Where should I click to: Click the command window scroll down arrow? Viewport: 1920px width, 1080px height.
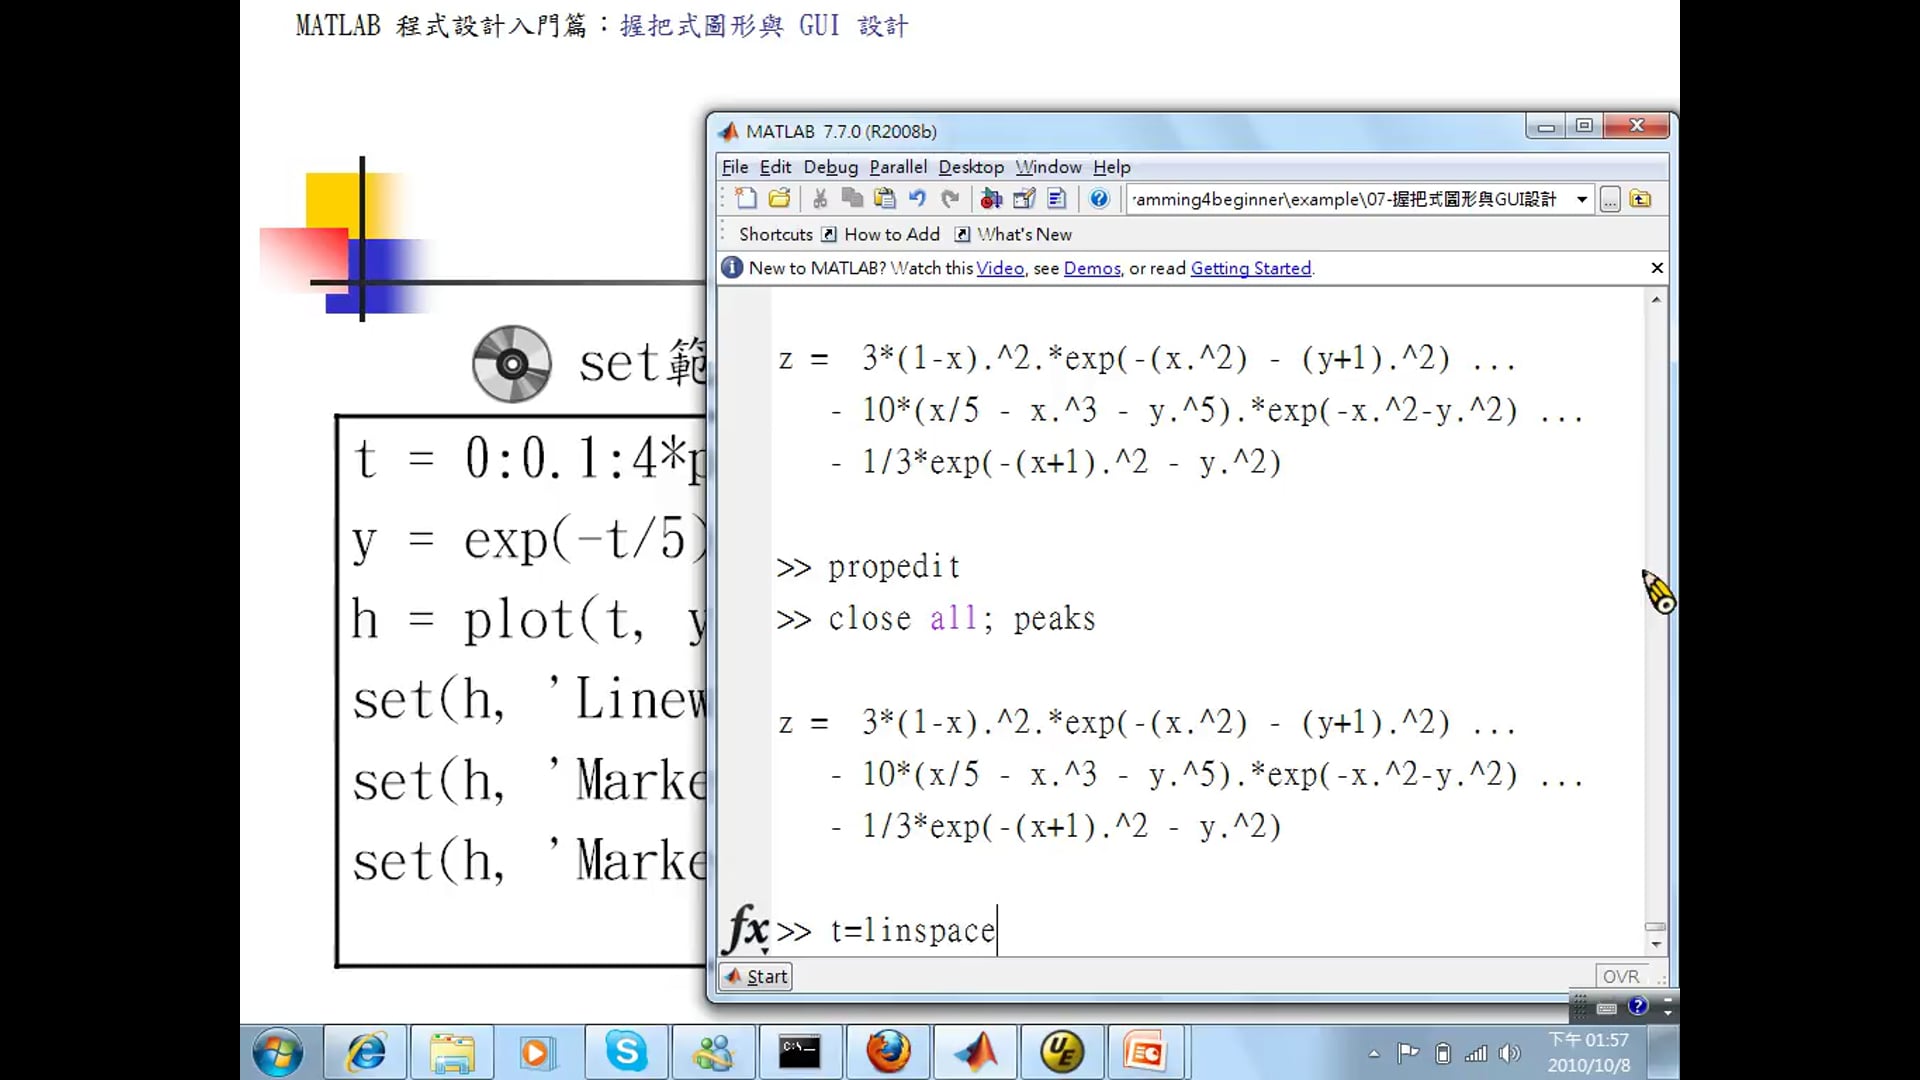1656,944
